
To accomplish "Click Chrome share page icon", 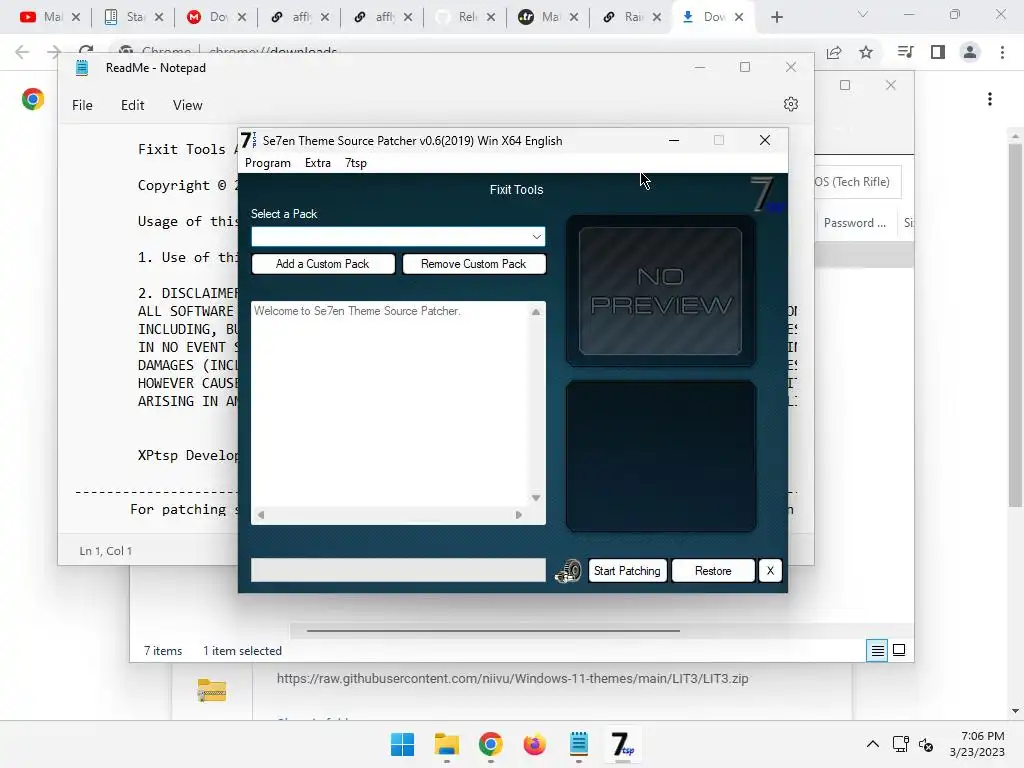I will [834, 53].
